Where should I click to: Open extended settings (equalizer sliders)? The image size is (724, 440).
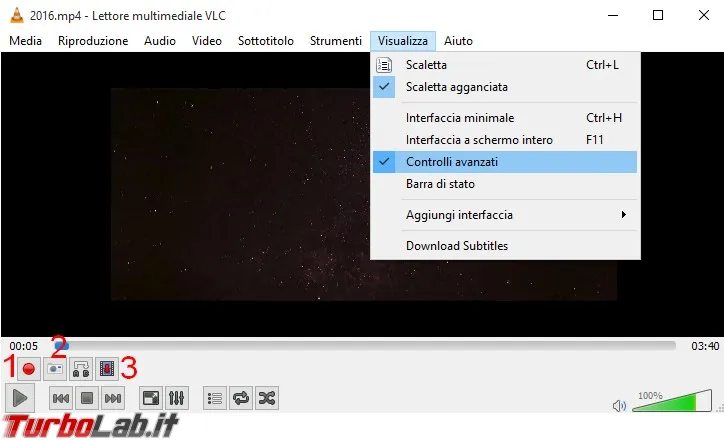point(176,398)
